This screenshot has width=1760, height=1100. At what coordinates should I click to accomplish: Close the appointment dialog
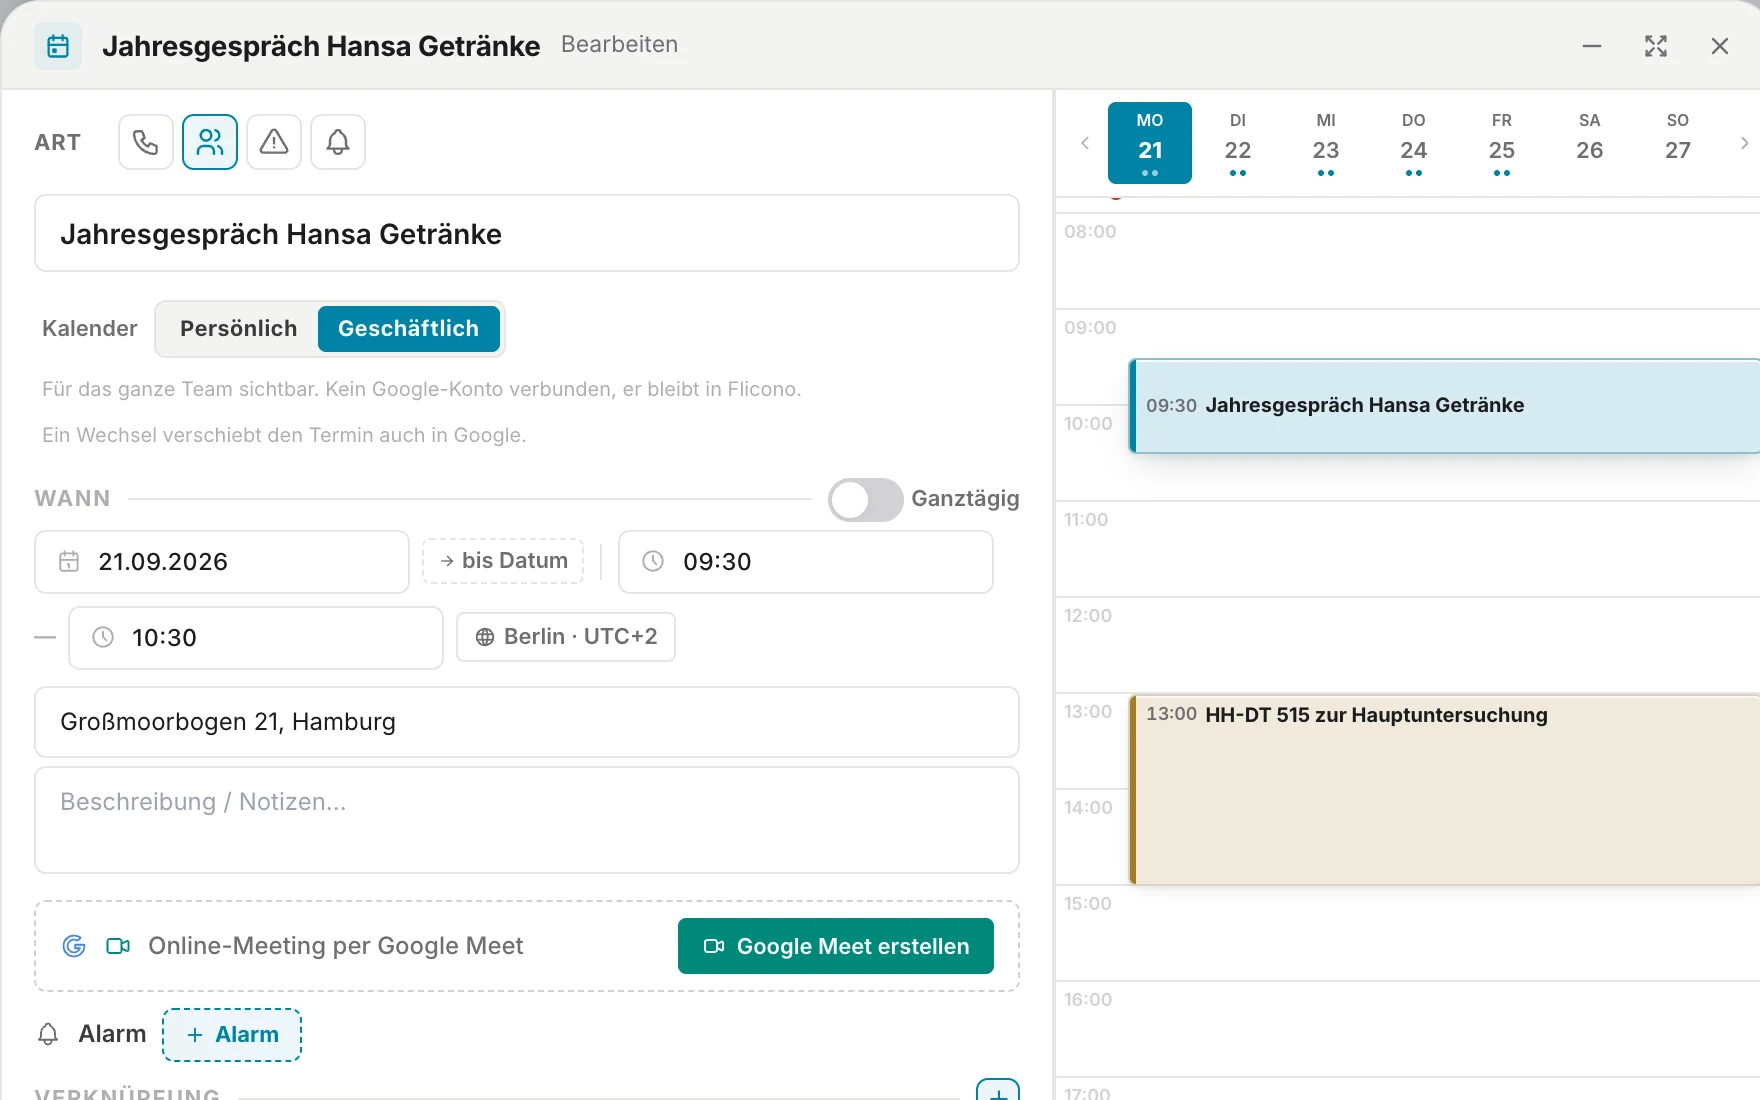click(1720, 46)
